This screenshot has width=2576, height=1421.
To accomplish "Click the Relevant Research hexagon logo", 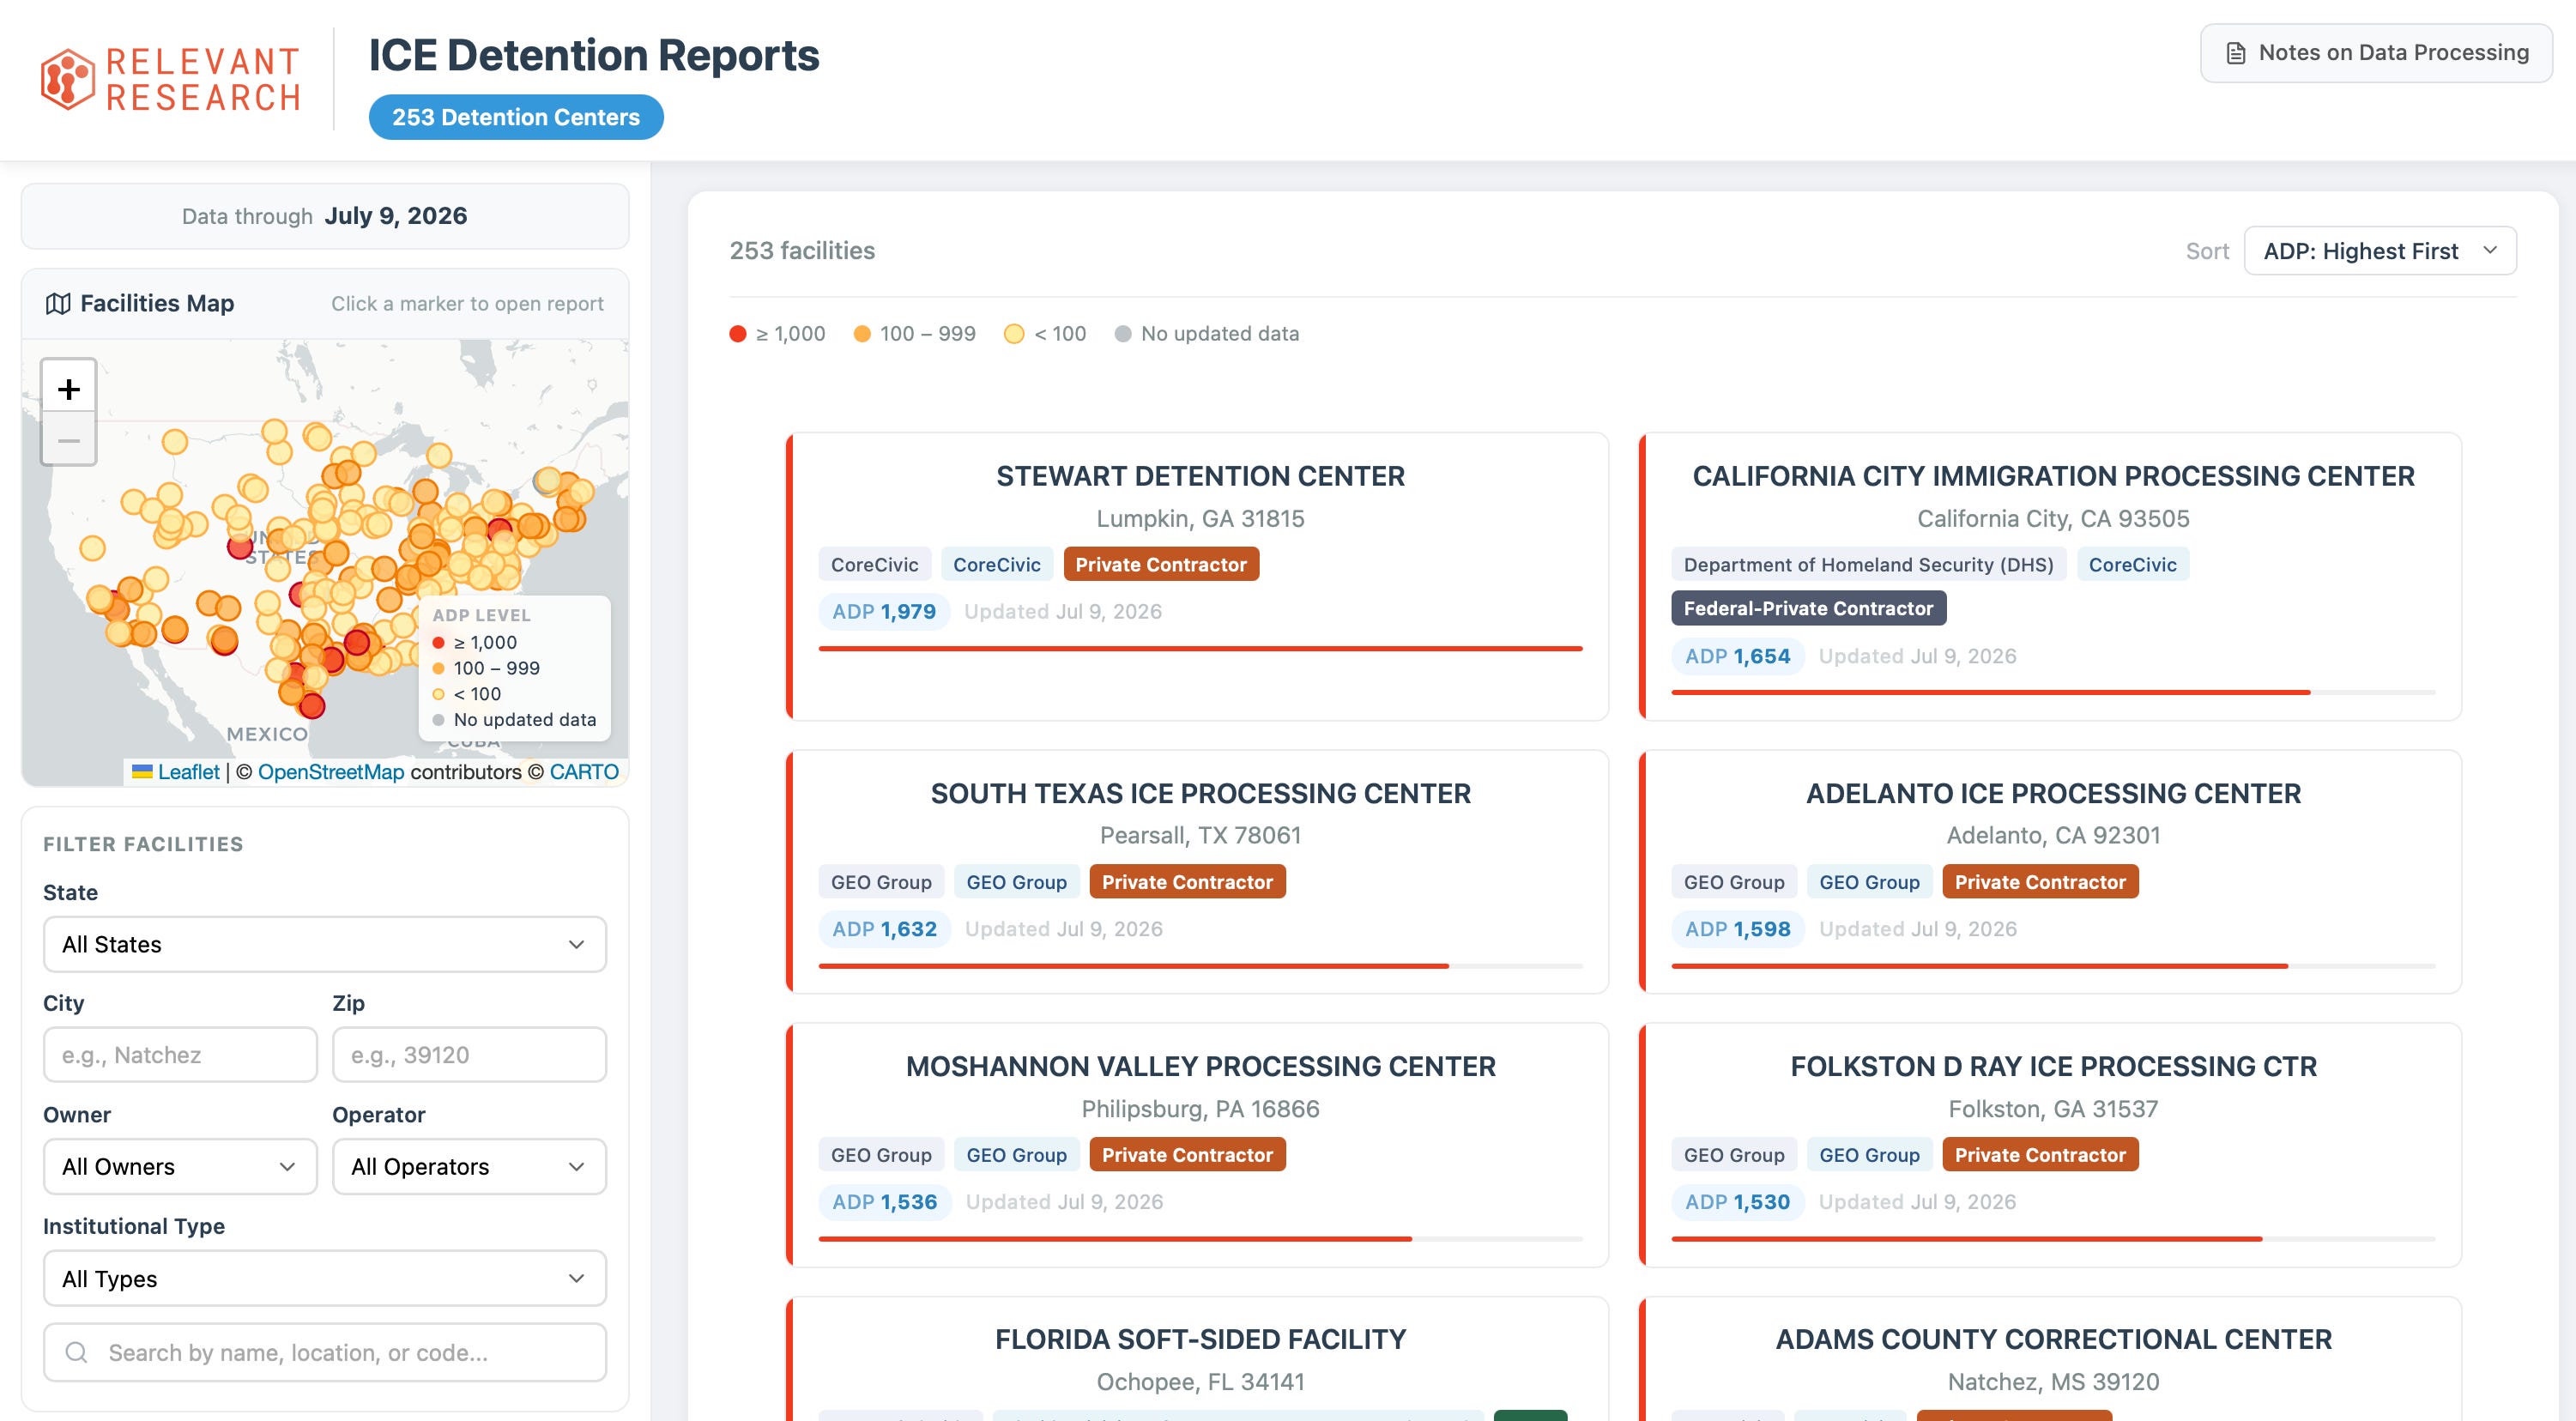I will [68, 79].
